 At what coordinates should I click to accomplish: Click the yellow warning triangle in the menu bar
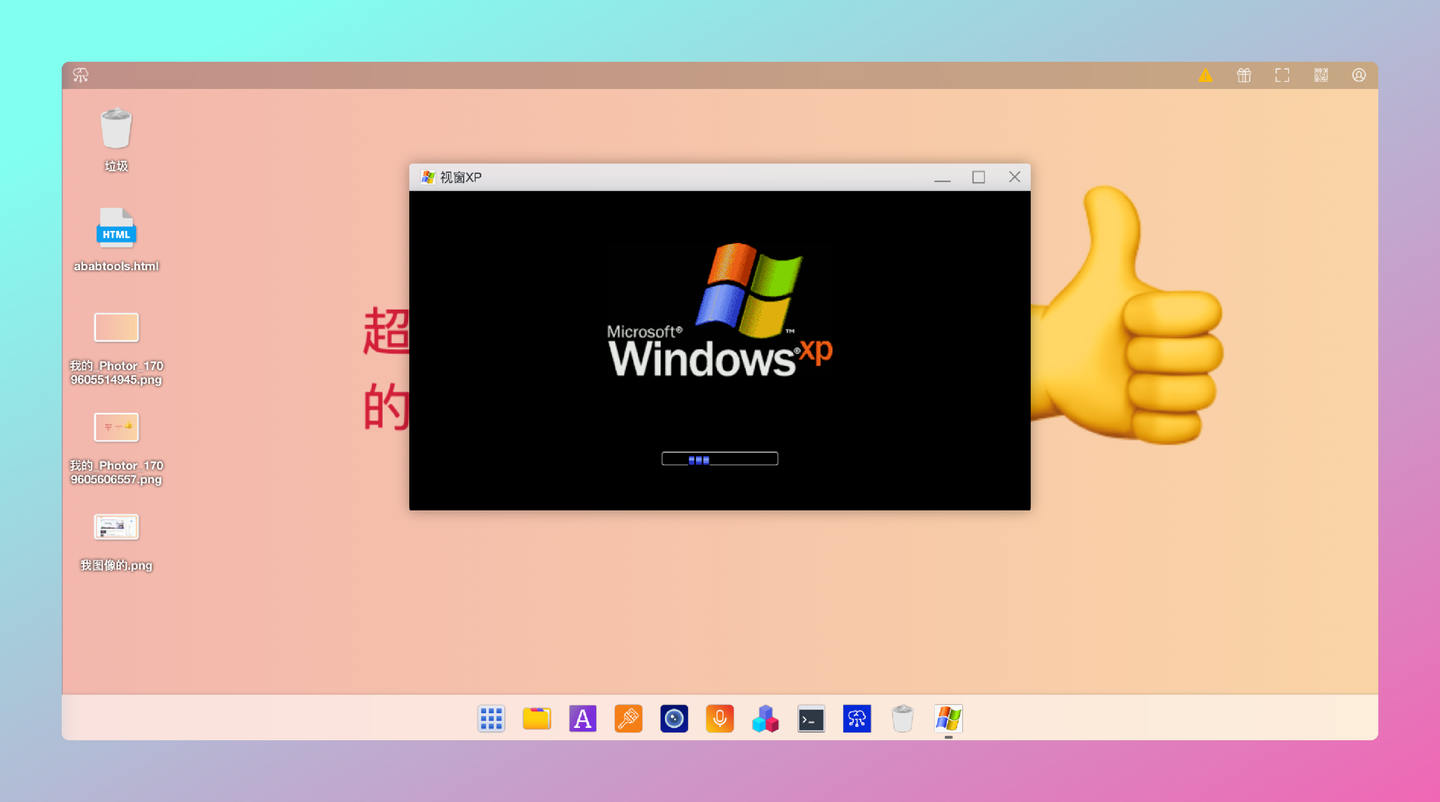tap(1205, 74)
